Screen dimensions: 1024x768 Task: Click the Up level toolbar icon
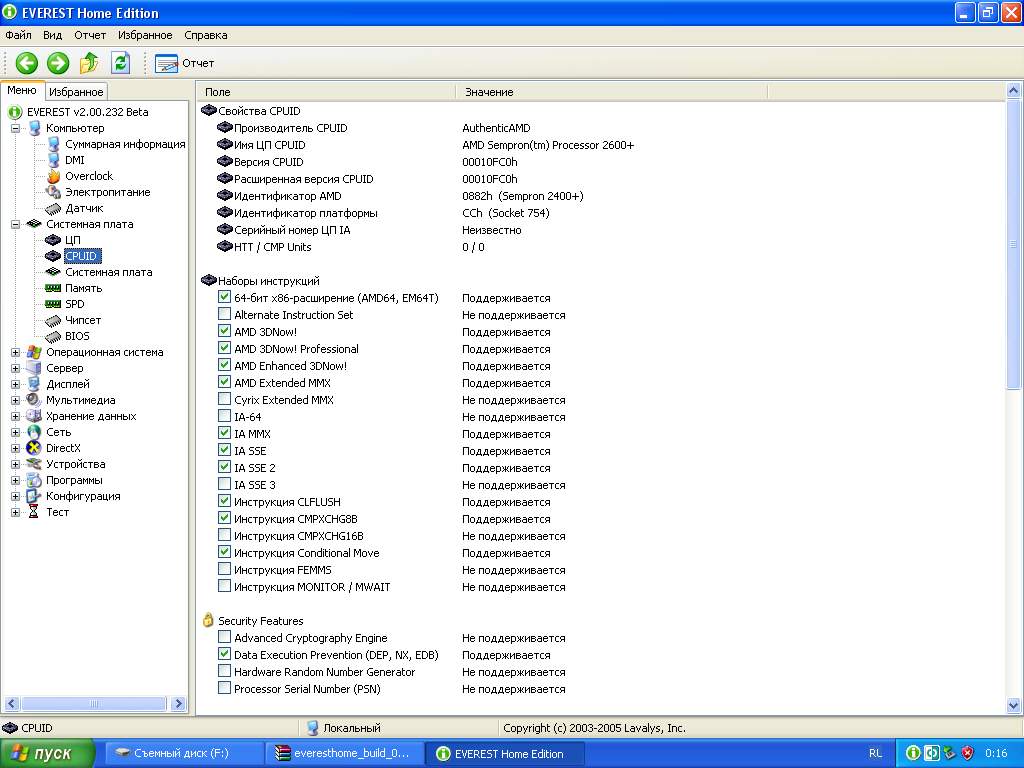(89, 63)
